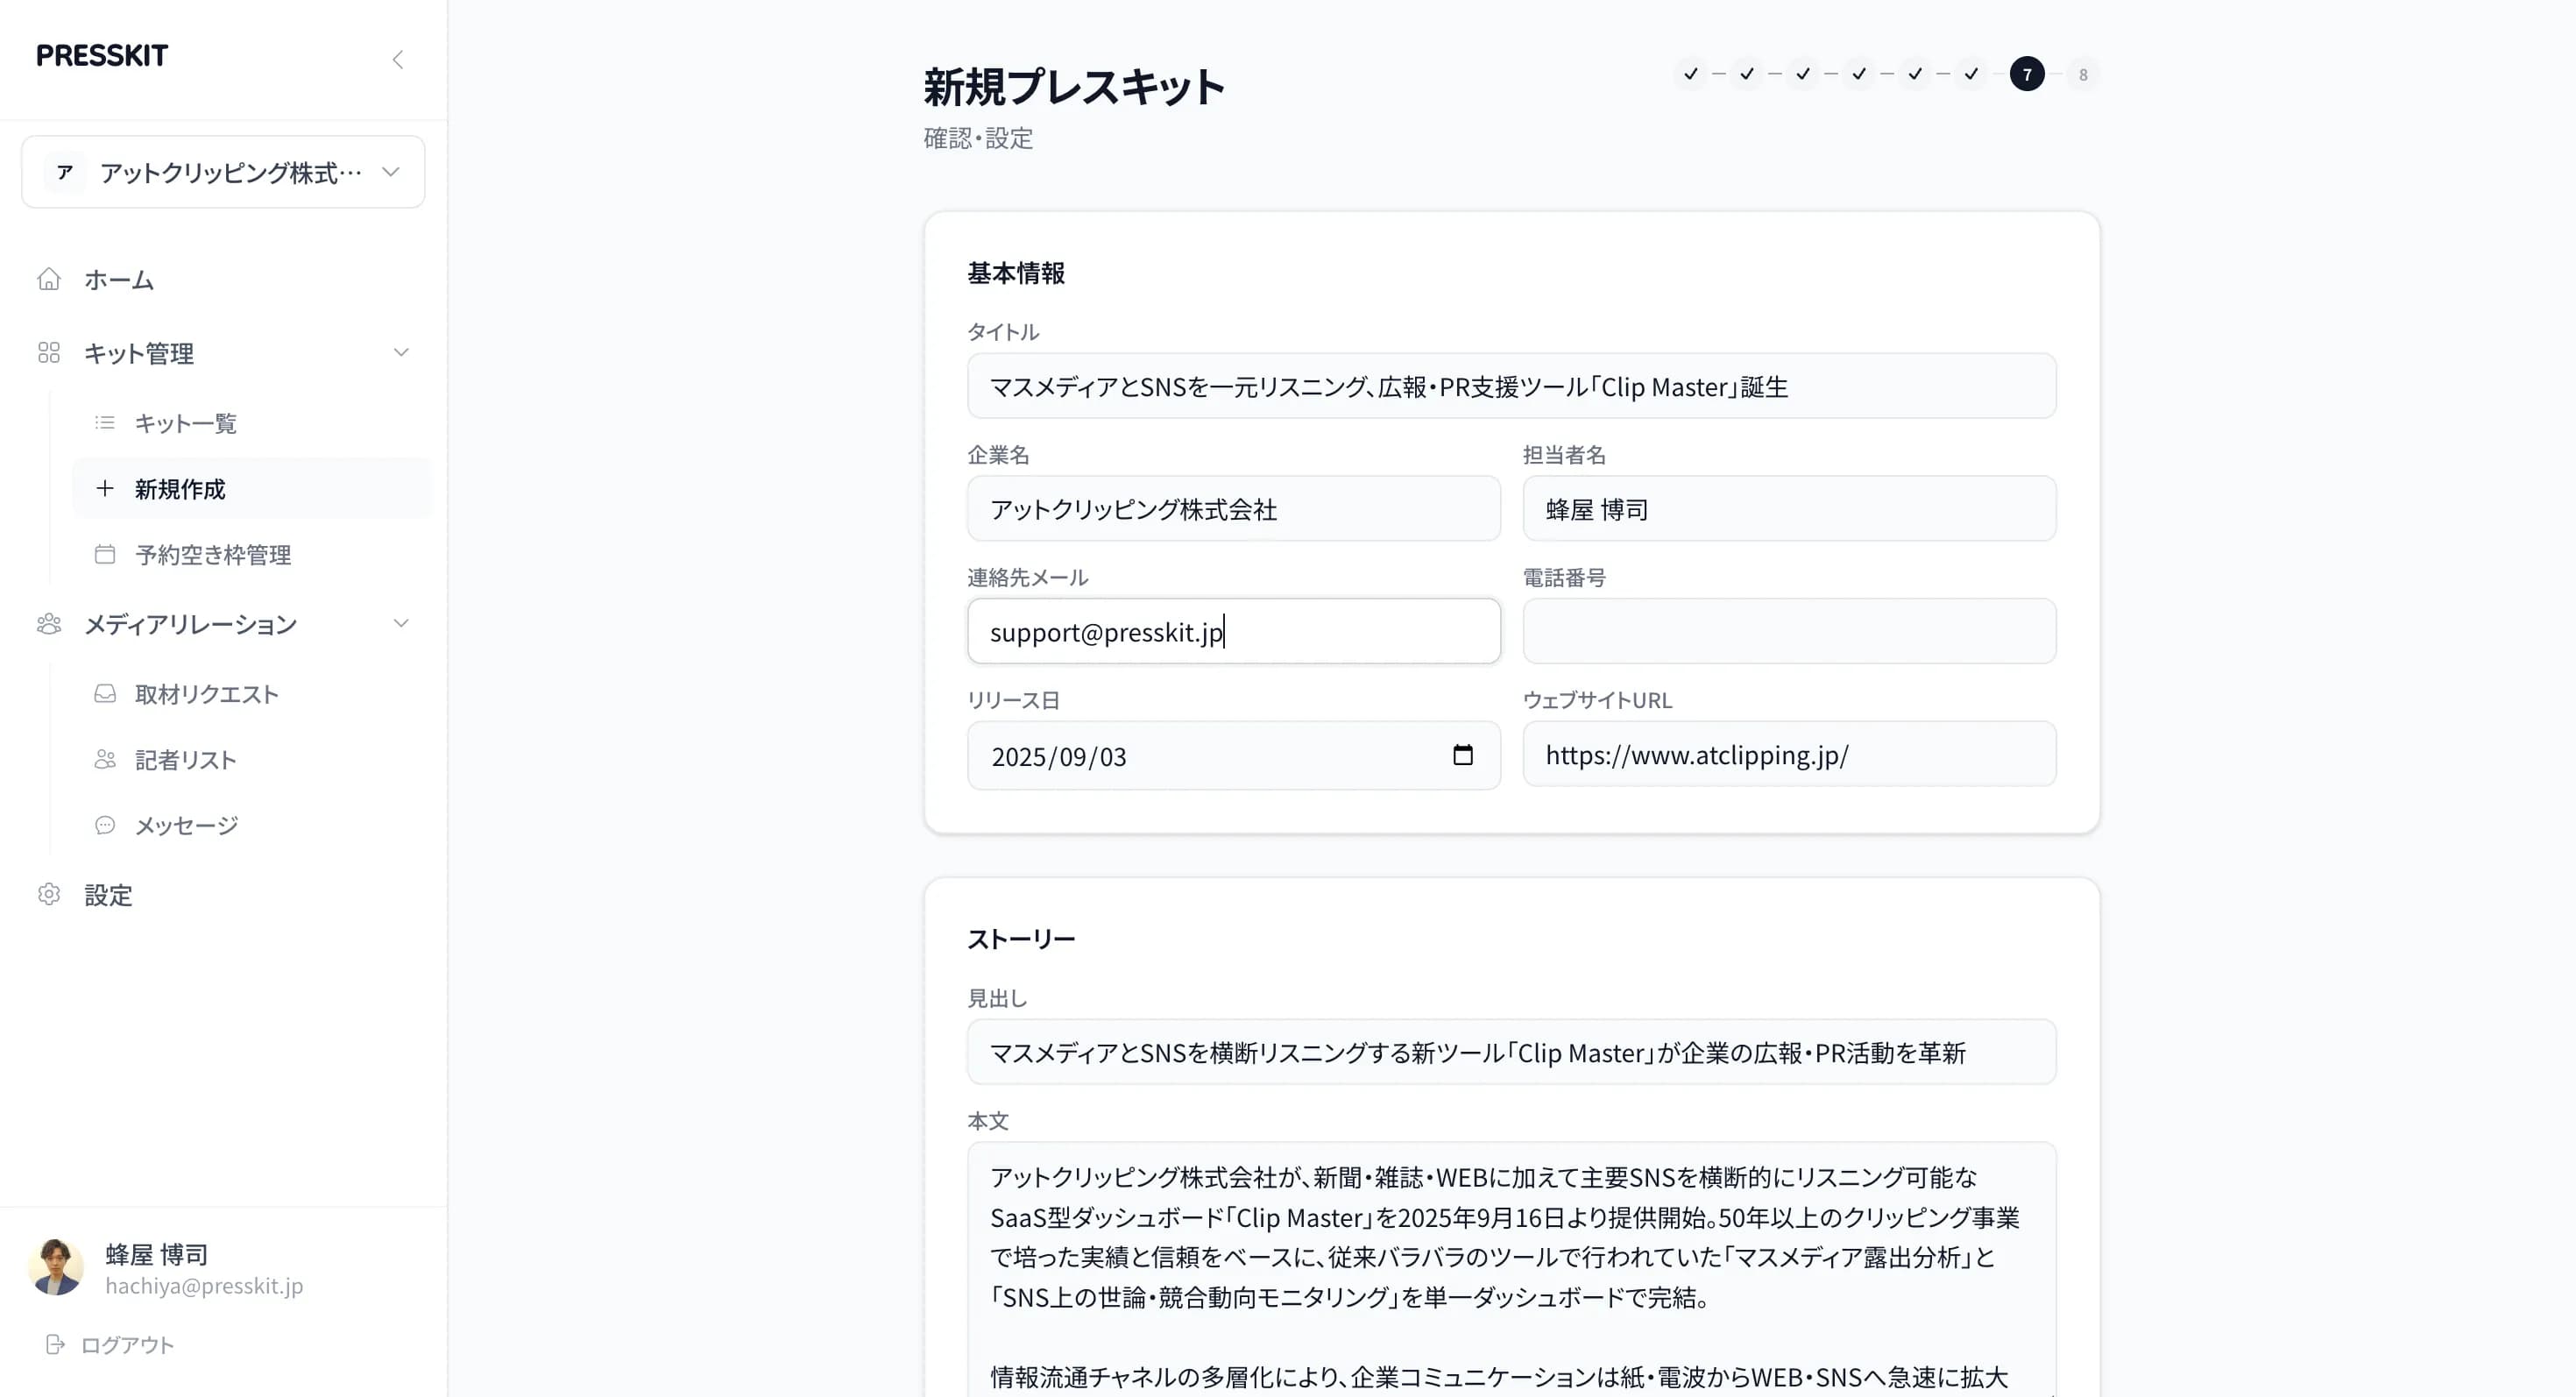Jump to step 4 in the progress stepper
Viewport: 2576px width, 1397px height.
point(1859,74)
